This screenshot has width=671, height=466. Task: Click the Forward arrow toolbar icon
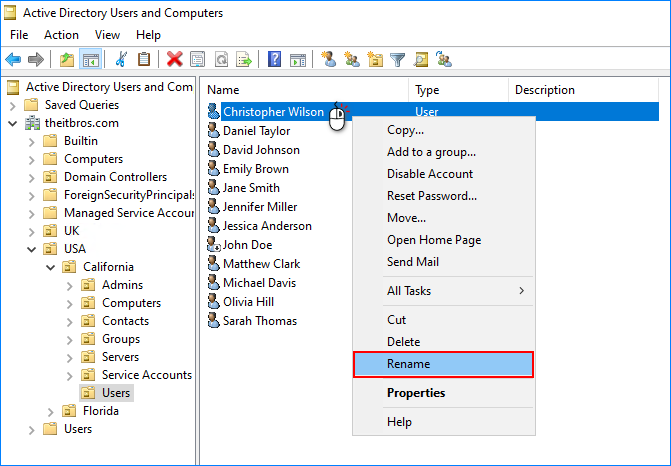coord(36,59)
